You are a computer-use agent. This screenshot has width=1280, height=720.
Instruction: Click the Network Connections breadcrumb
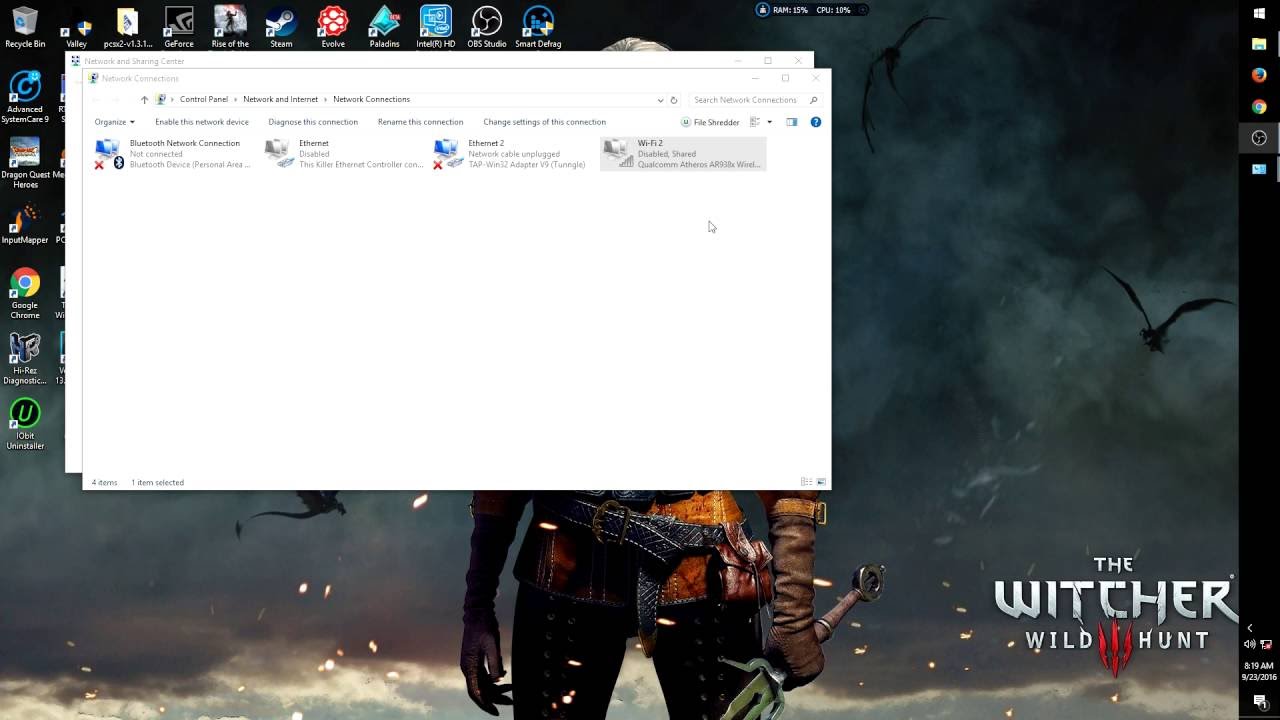pyautogui.click(x=371, y=99)
